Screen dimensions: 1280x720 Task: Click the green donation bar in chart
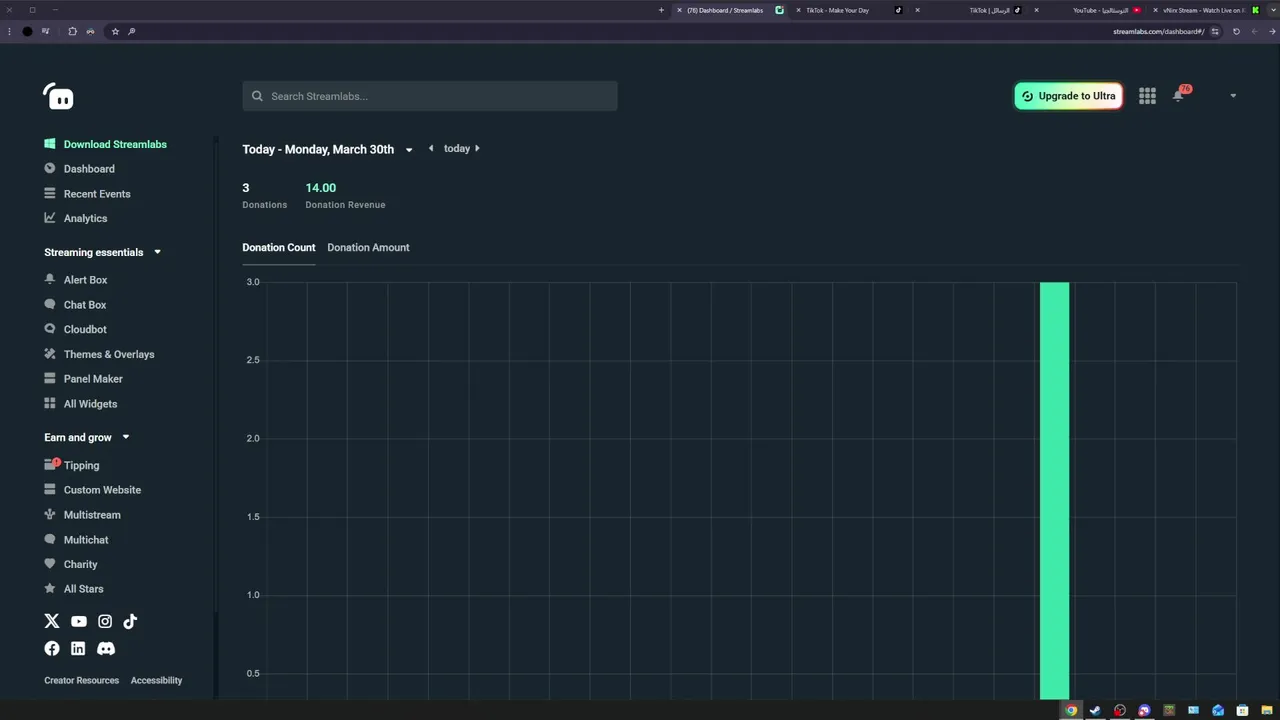click(x=1054, y=490)
